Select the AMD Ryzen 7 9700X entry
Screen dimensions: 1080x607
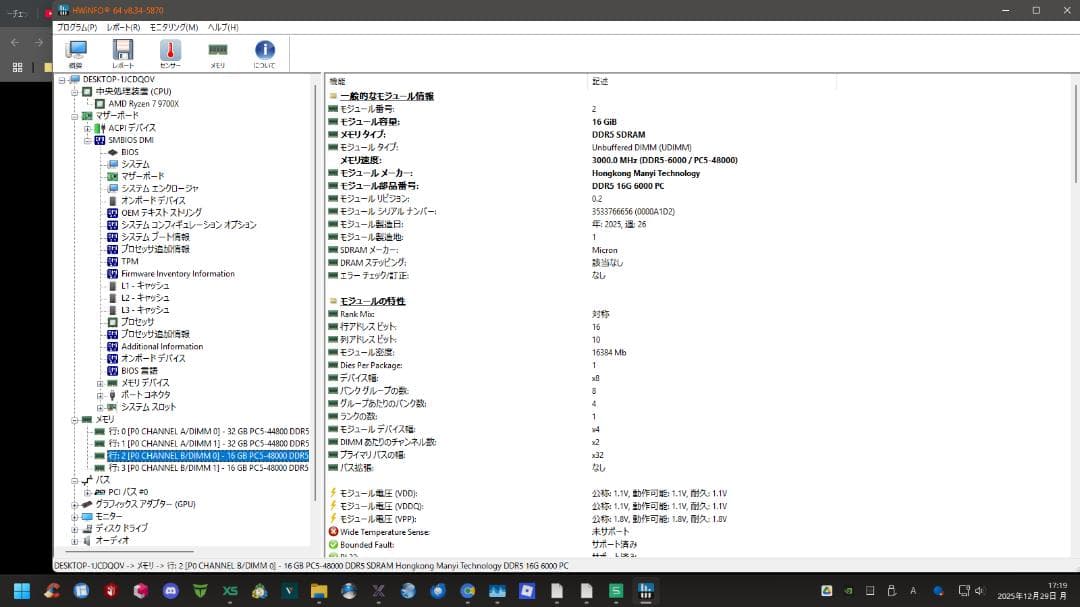[x=143, y=103]
